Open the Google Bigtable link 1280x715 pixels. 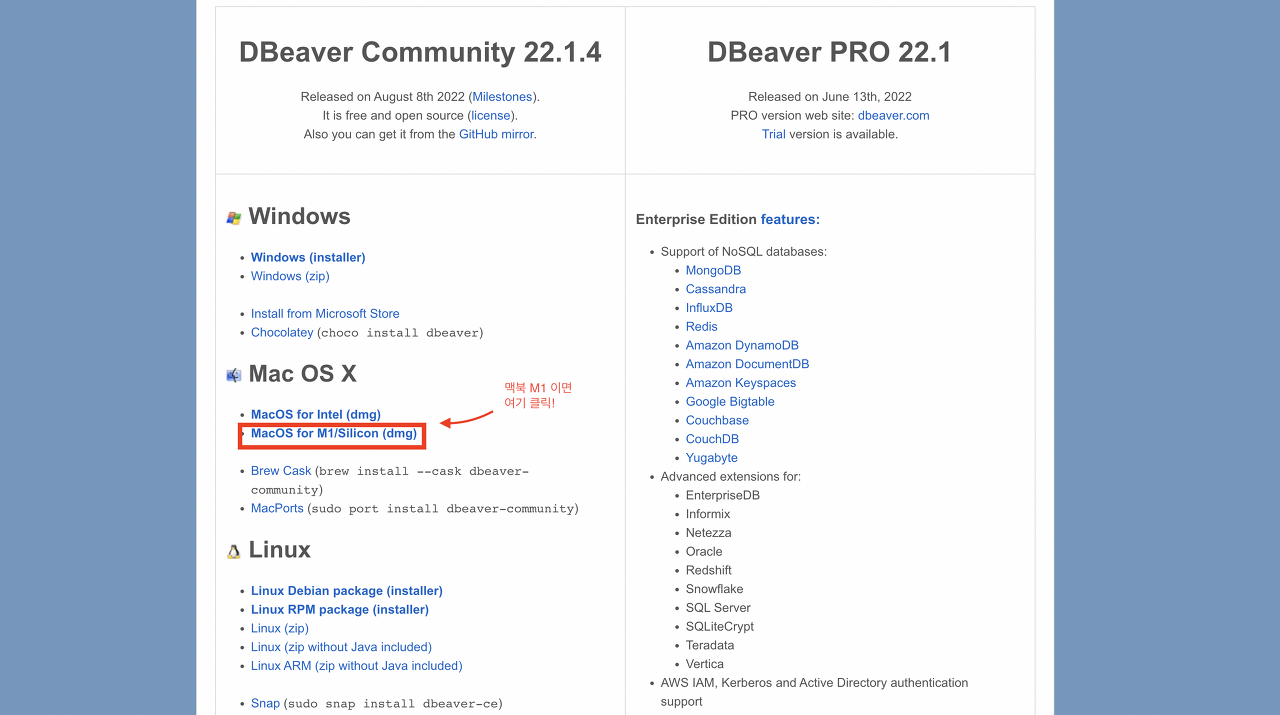pos(730,402)
